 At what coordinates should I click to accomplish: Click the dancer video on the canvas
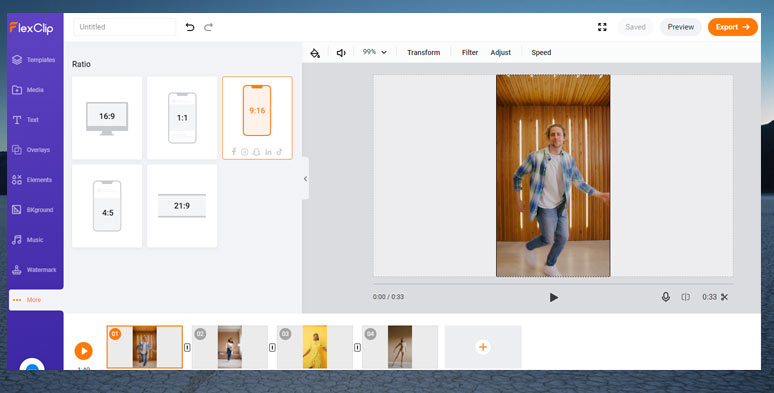coord(553,176)
